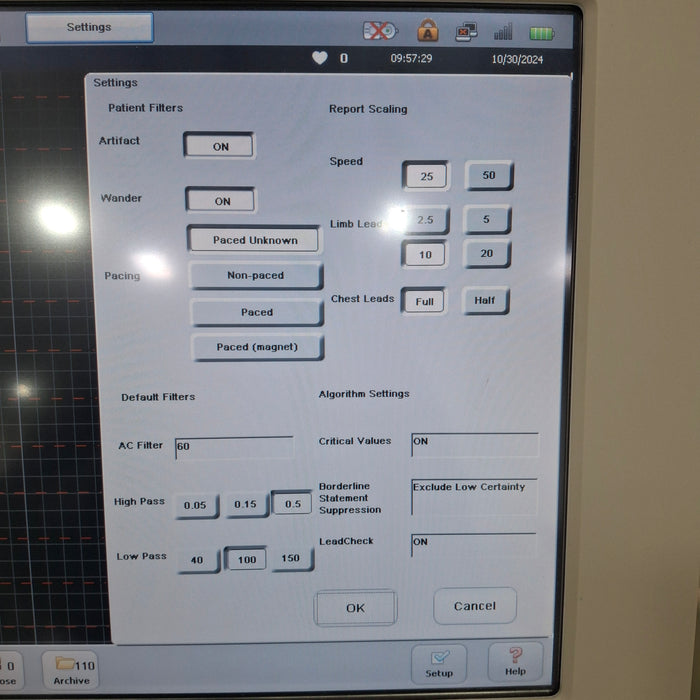Click the Algorithm Settings heading
This screenshot has width=700, height=700.
point(364,394)
